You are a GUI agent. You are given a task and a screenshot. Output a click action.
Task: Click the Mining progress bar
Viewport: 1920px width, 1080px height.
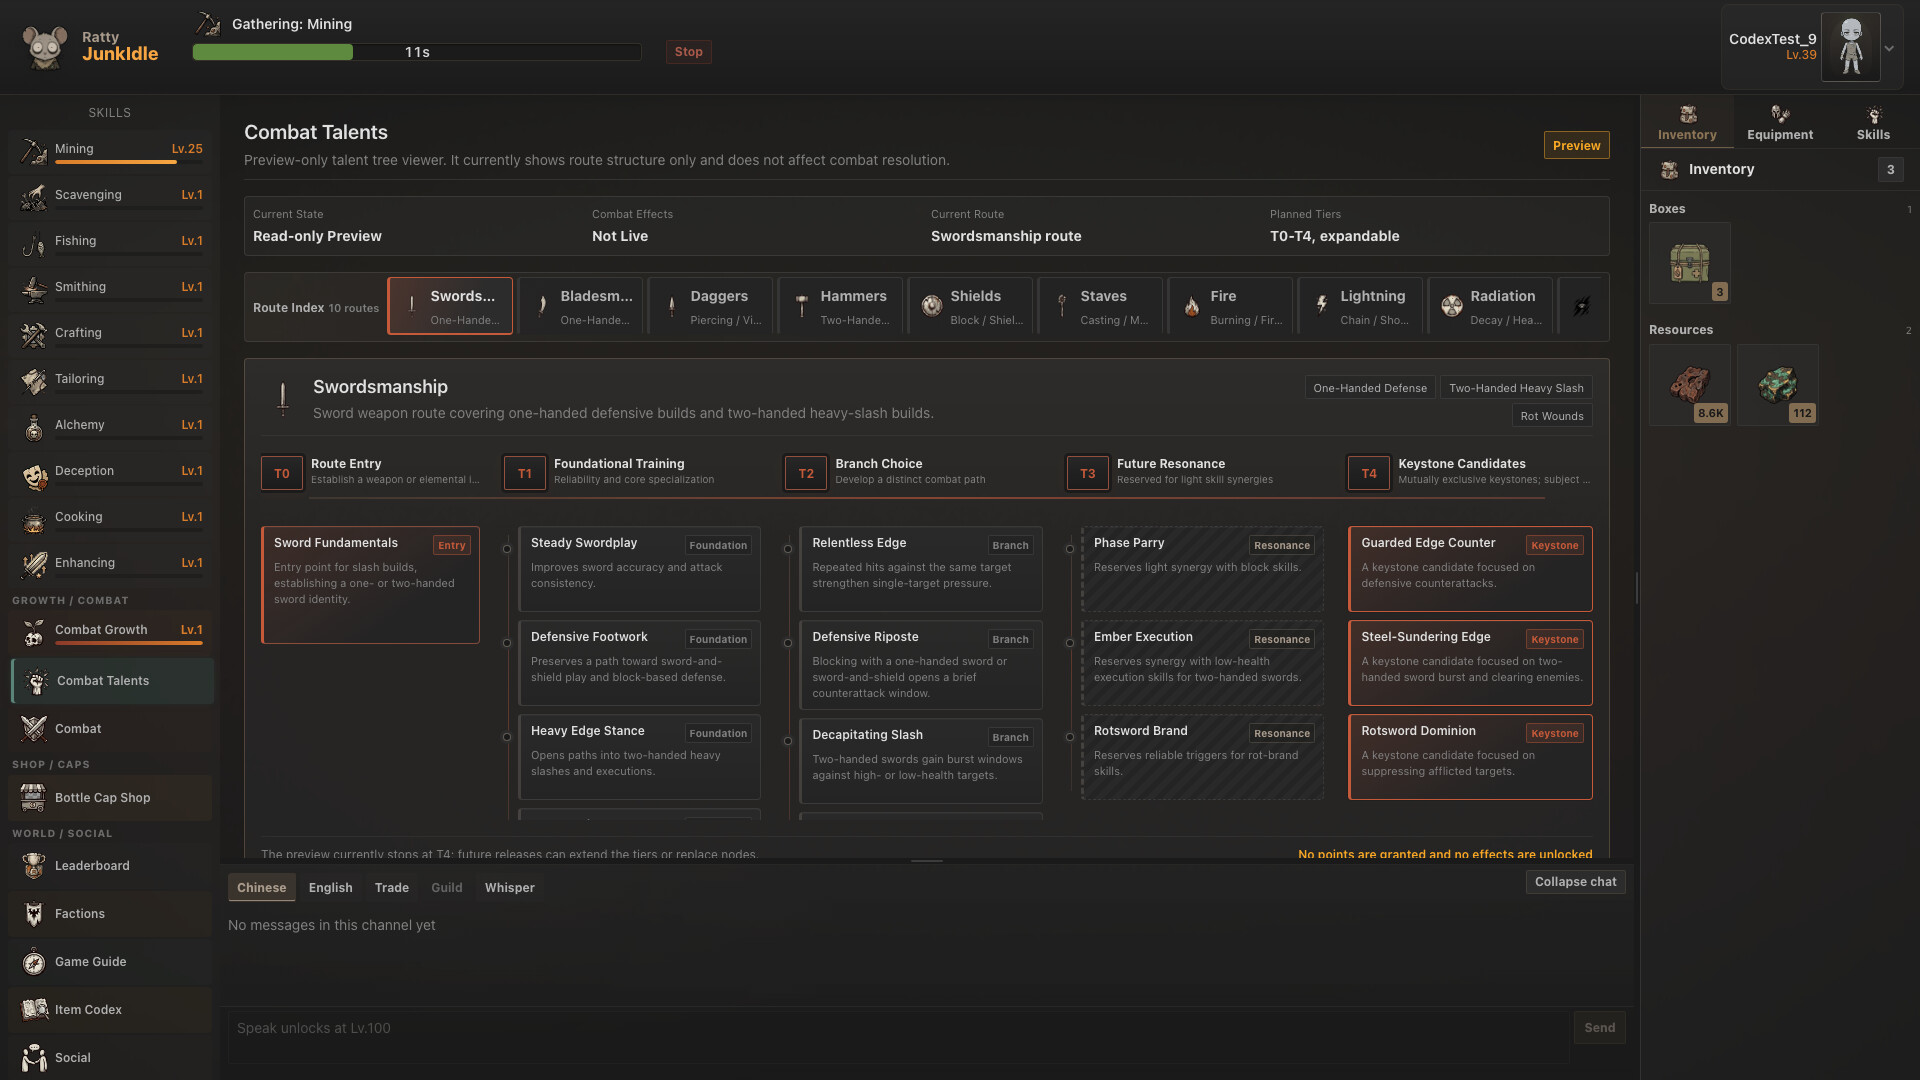[417, 52]
